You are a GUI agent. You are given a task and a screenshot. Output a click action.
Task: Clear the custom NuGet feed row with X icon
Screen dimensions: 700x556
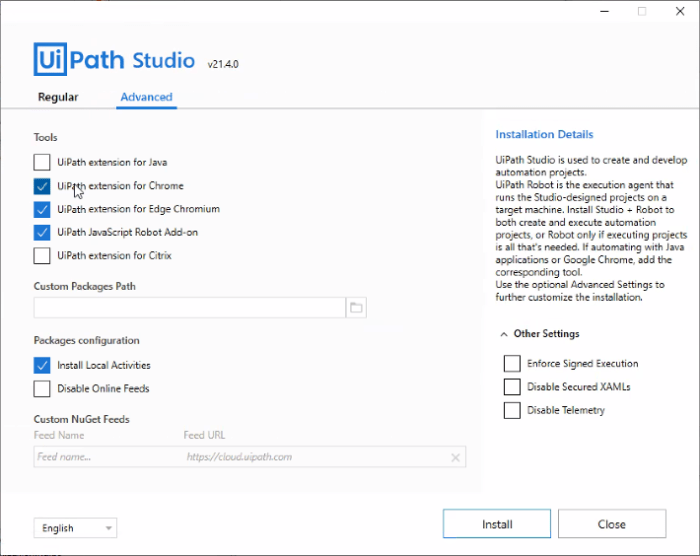coord(455,457)
